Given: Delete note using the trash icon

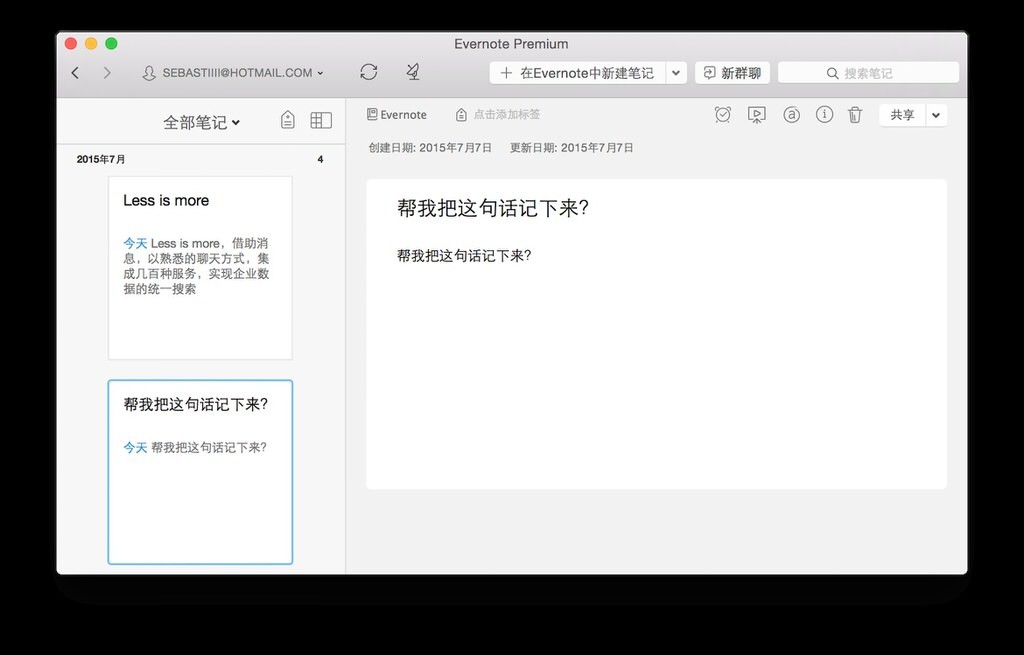Looking at the screenshot, I should 855,114.
